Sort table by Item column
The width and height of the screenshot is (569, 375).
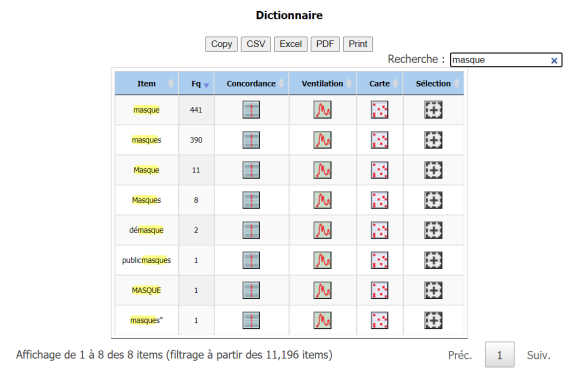pyautogui.click(x=147, y=83)
